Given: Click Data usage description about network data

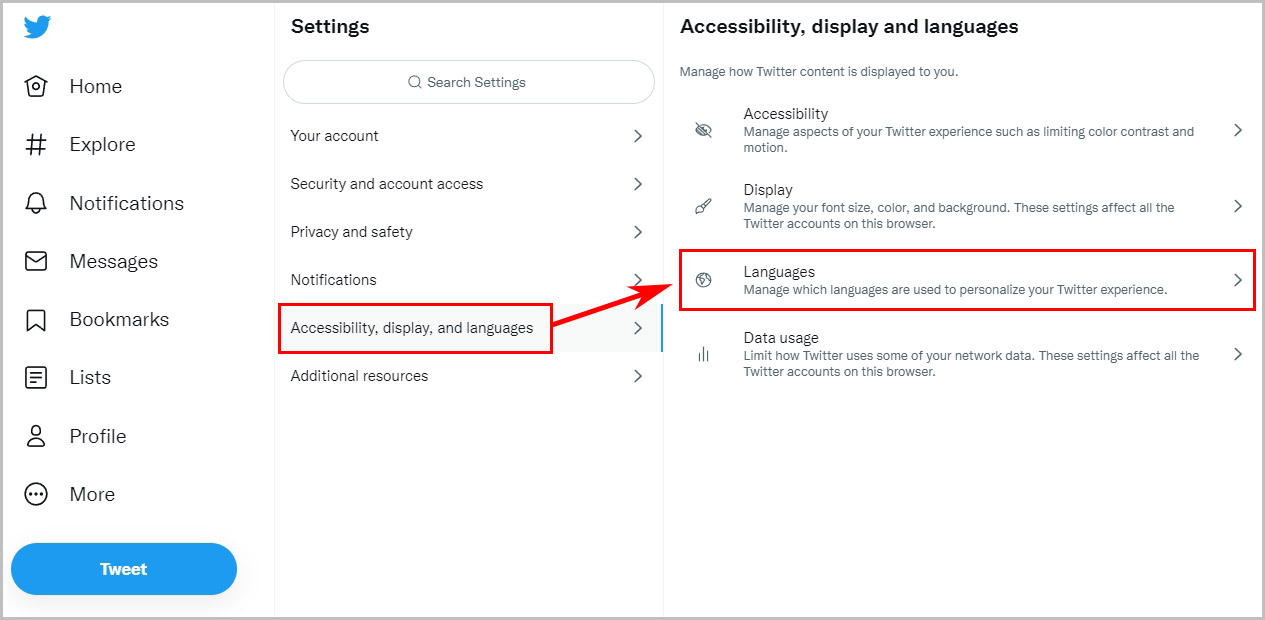Looking at the screenshot, I should [x=971, y=363].
